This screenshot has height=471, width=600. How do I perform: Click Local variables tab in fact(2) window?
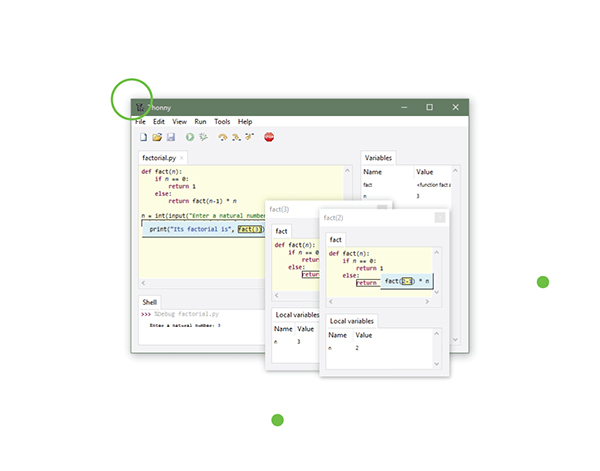pyautogui.click(x=352, y=321)
